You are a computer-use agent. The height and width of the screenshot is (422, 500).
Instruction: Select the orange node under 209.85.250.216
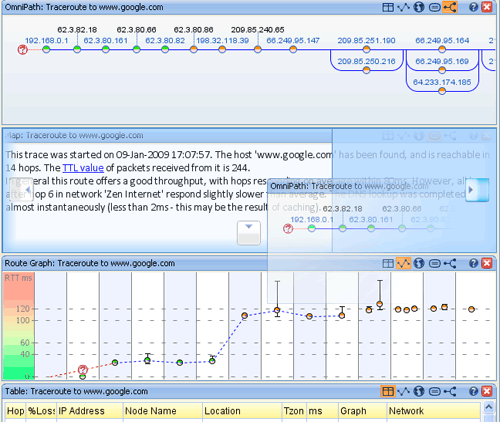tap(366, 70)
